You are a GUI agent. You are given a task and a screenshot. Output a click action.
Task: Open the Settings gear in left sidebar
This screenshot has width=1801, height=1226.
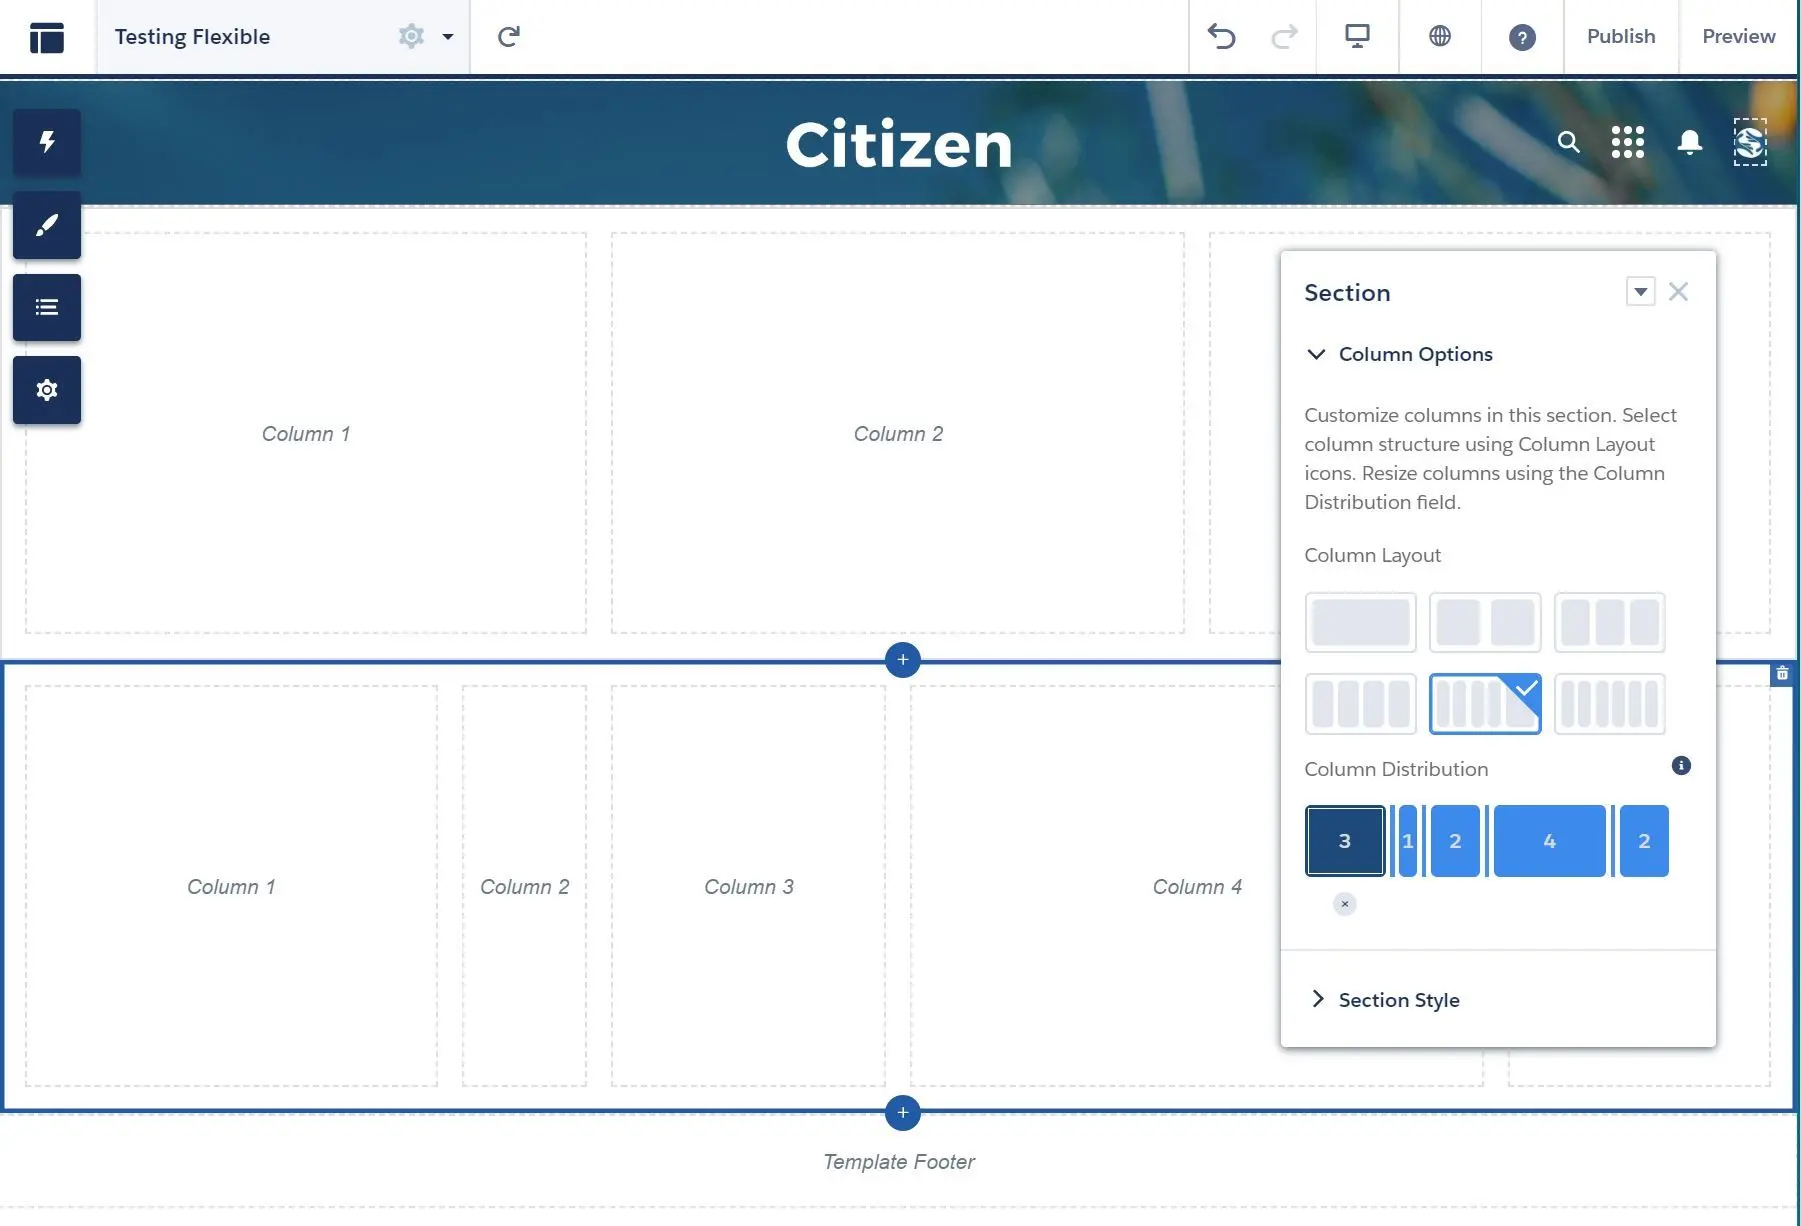(x=47, y=390)
